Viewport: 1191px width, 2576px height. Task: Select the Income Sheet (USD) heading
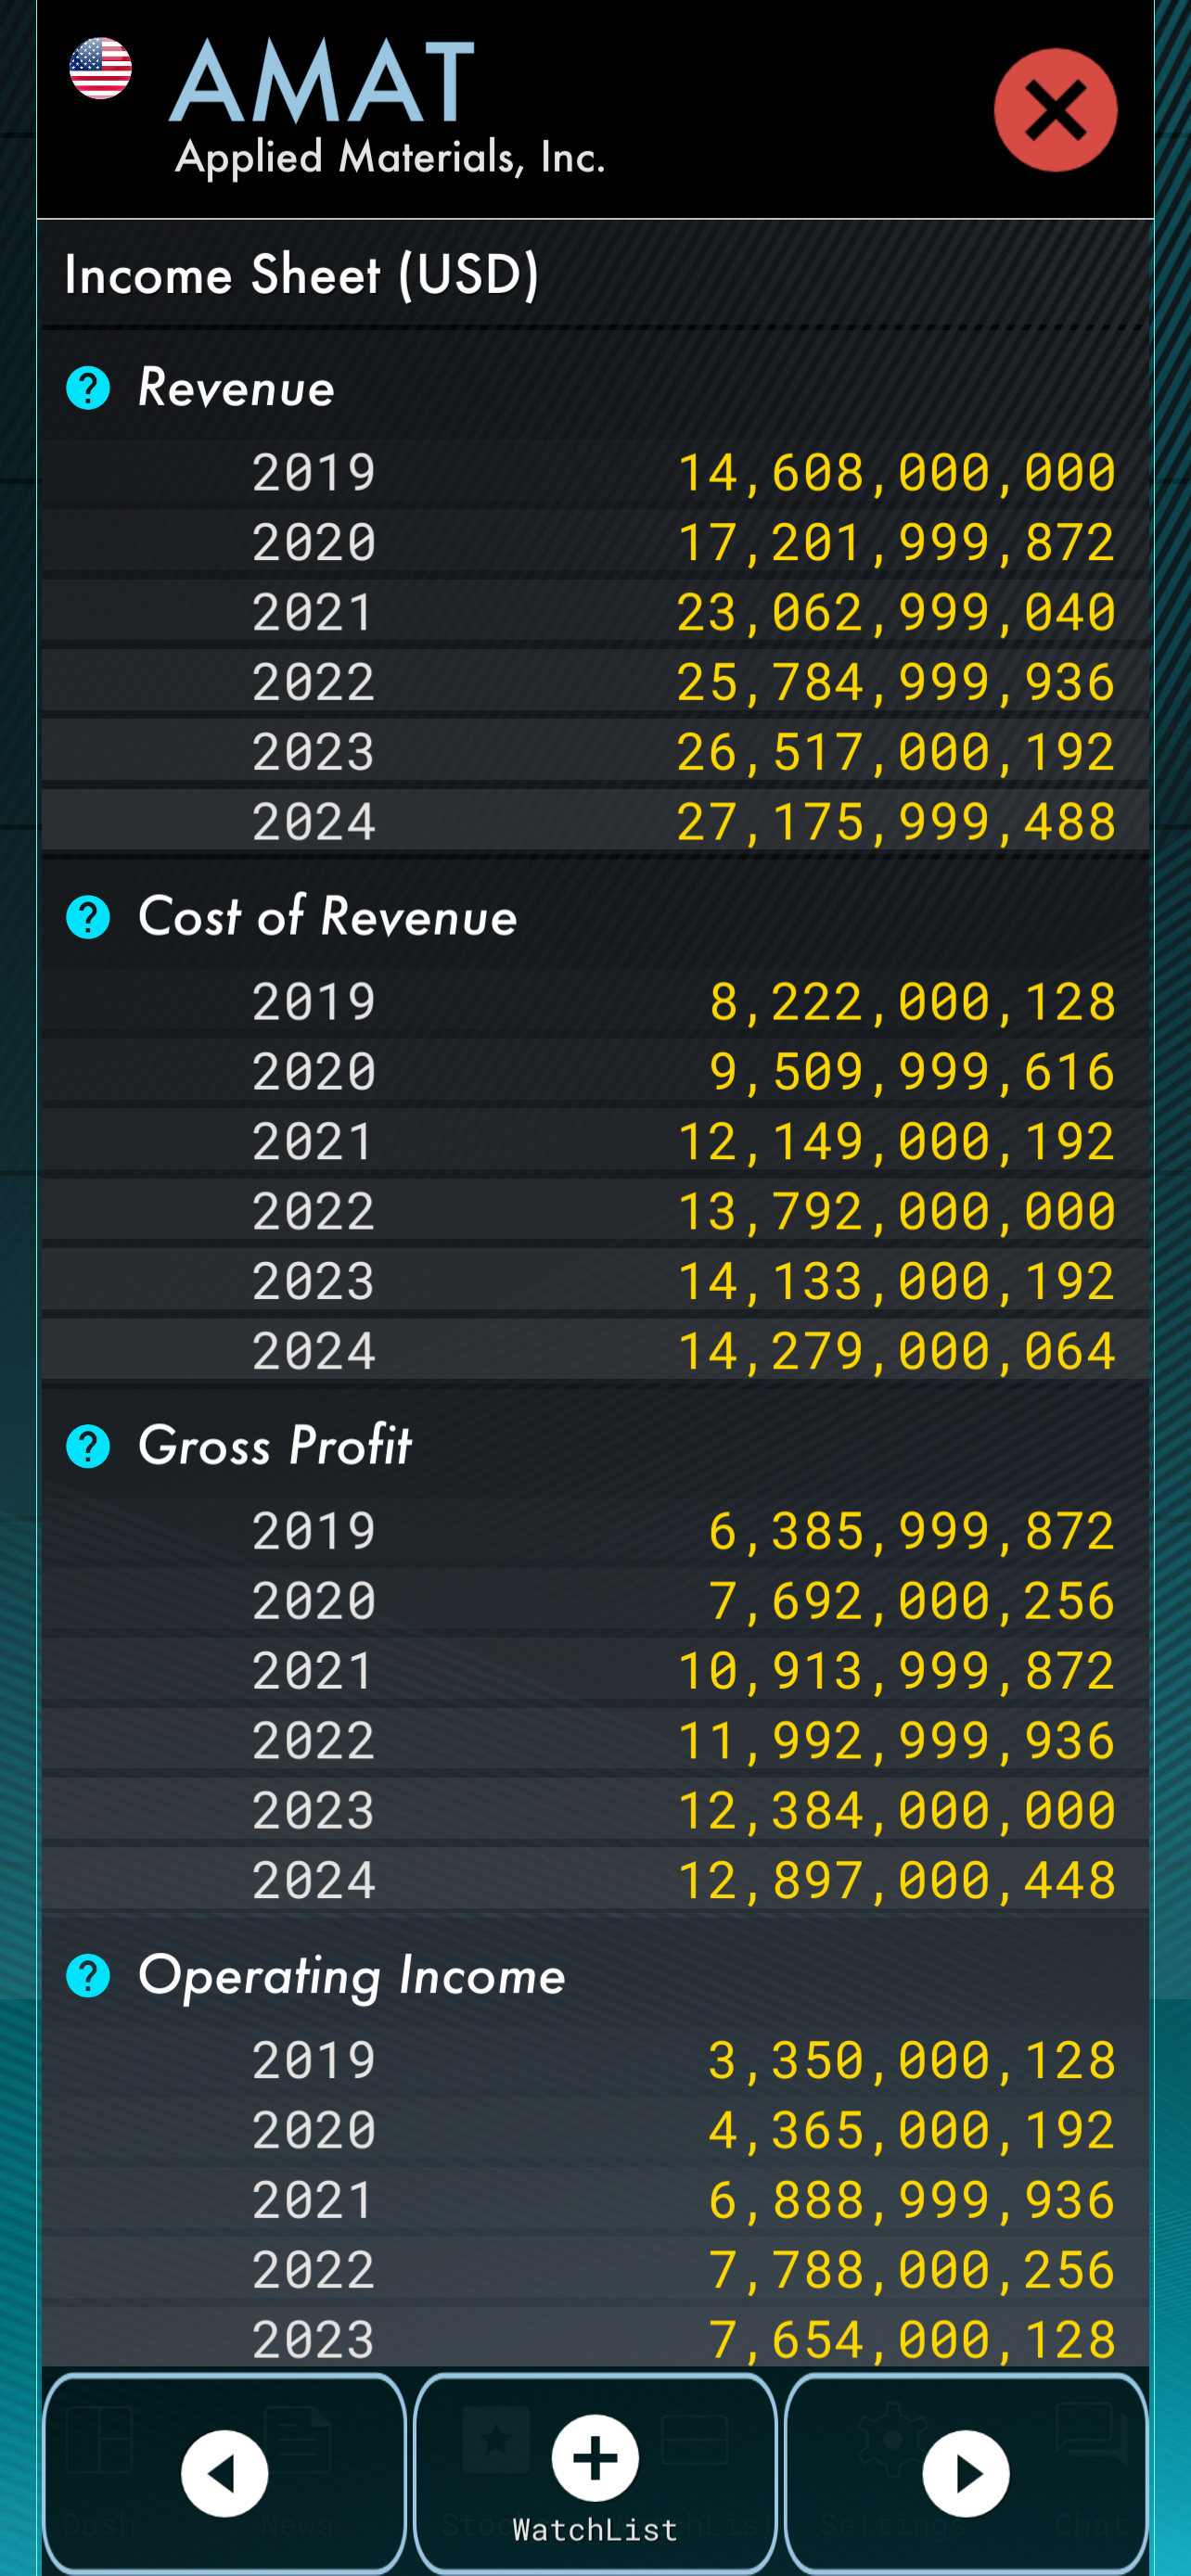point(302,275)
